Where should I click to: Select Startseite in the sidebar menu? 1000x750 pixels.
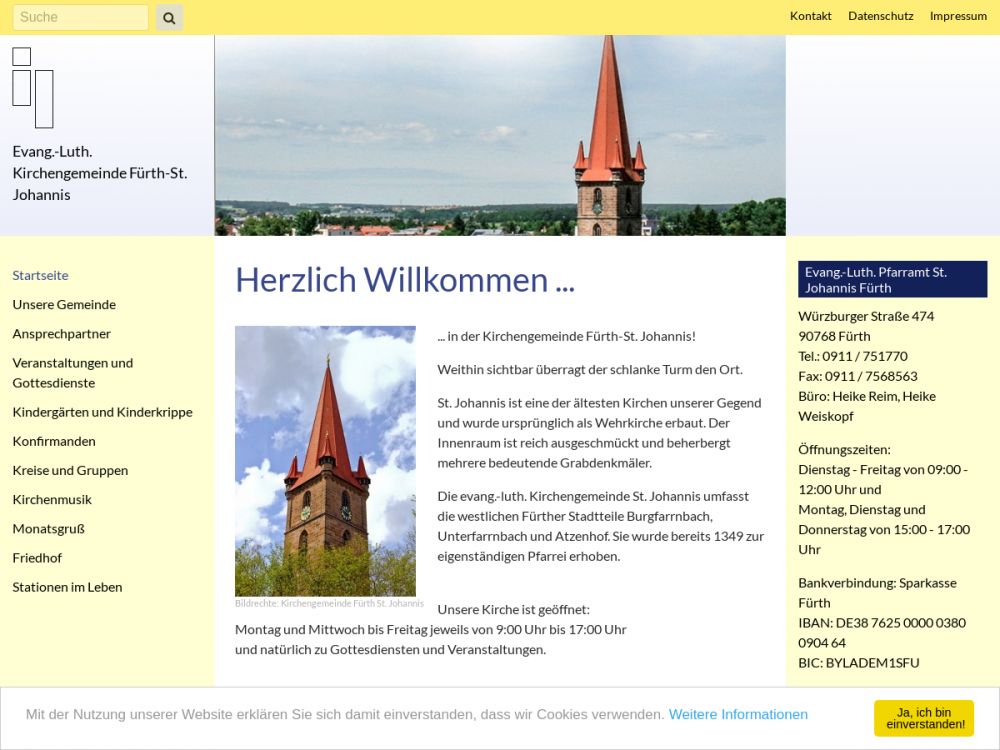[40, 275]
